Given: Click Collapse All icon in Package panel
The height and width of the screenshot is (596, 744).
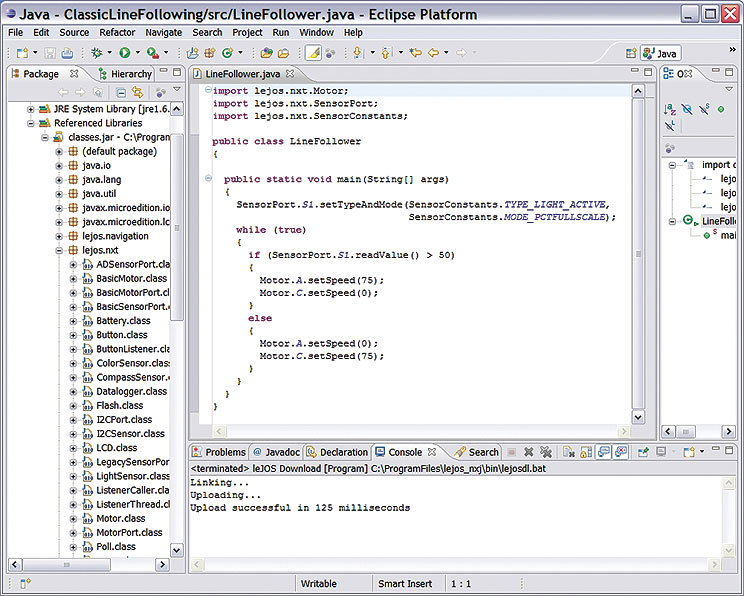Looking at the screenshot, I should (121, 92).
